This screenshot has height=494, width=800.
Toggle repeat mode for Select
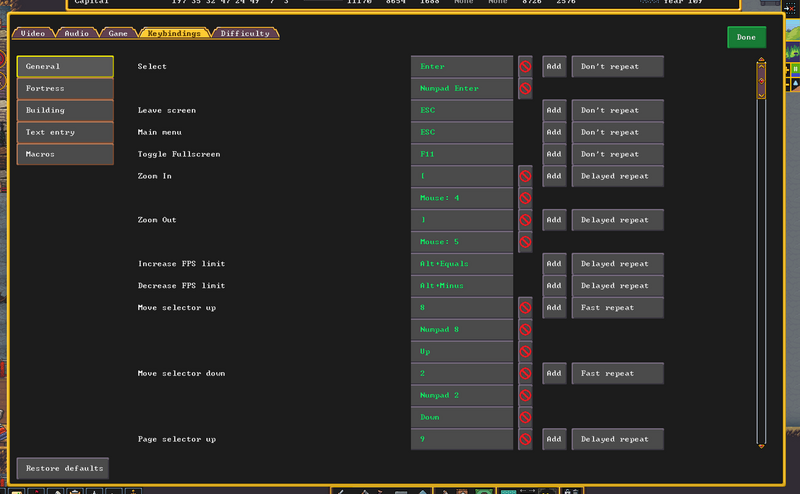617,66
